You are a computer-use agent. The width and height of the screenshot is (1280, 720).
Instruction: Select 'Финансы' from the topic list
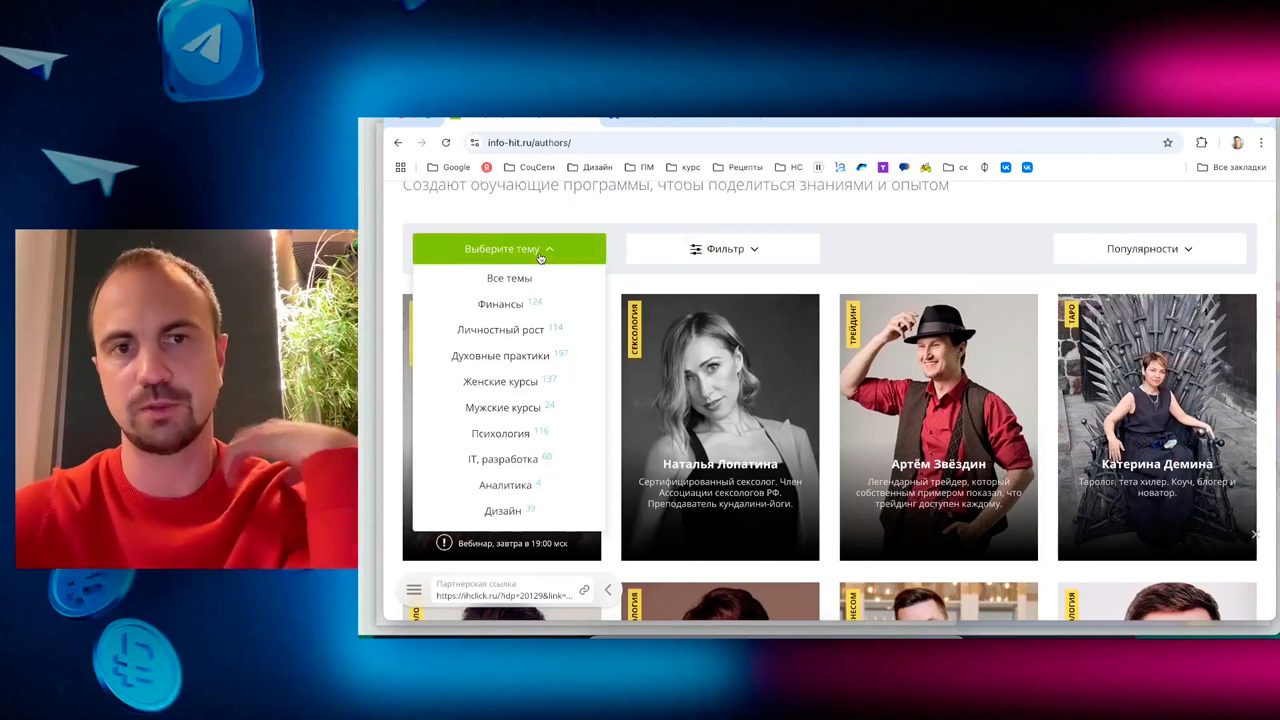500,304
